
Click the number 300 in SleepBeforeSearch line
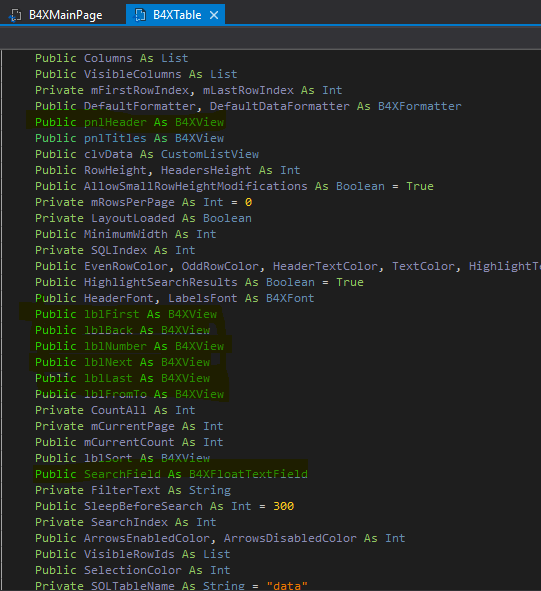pyautogui.click(x=284, y=506)
